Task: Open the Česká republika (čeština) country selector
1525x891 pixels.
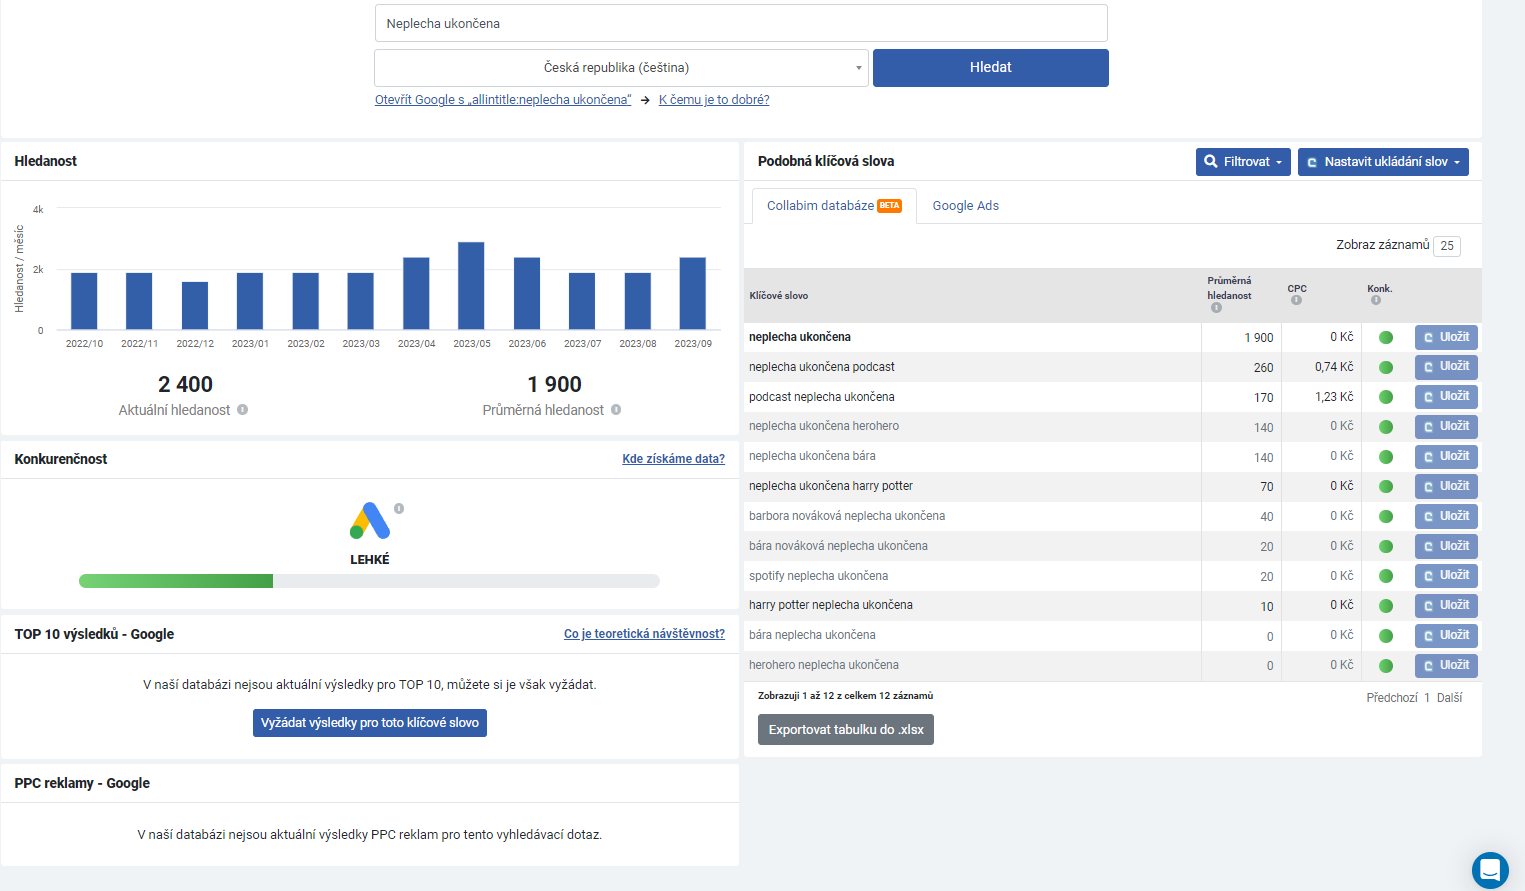Action: 621,68
